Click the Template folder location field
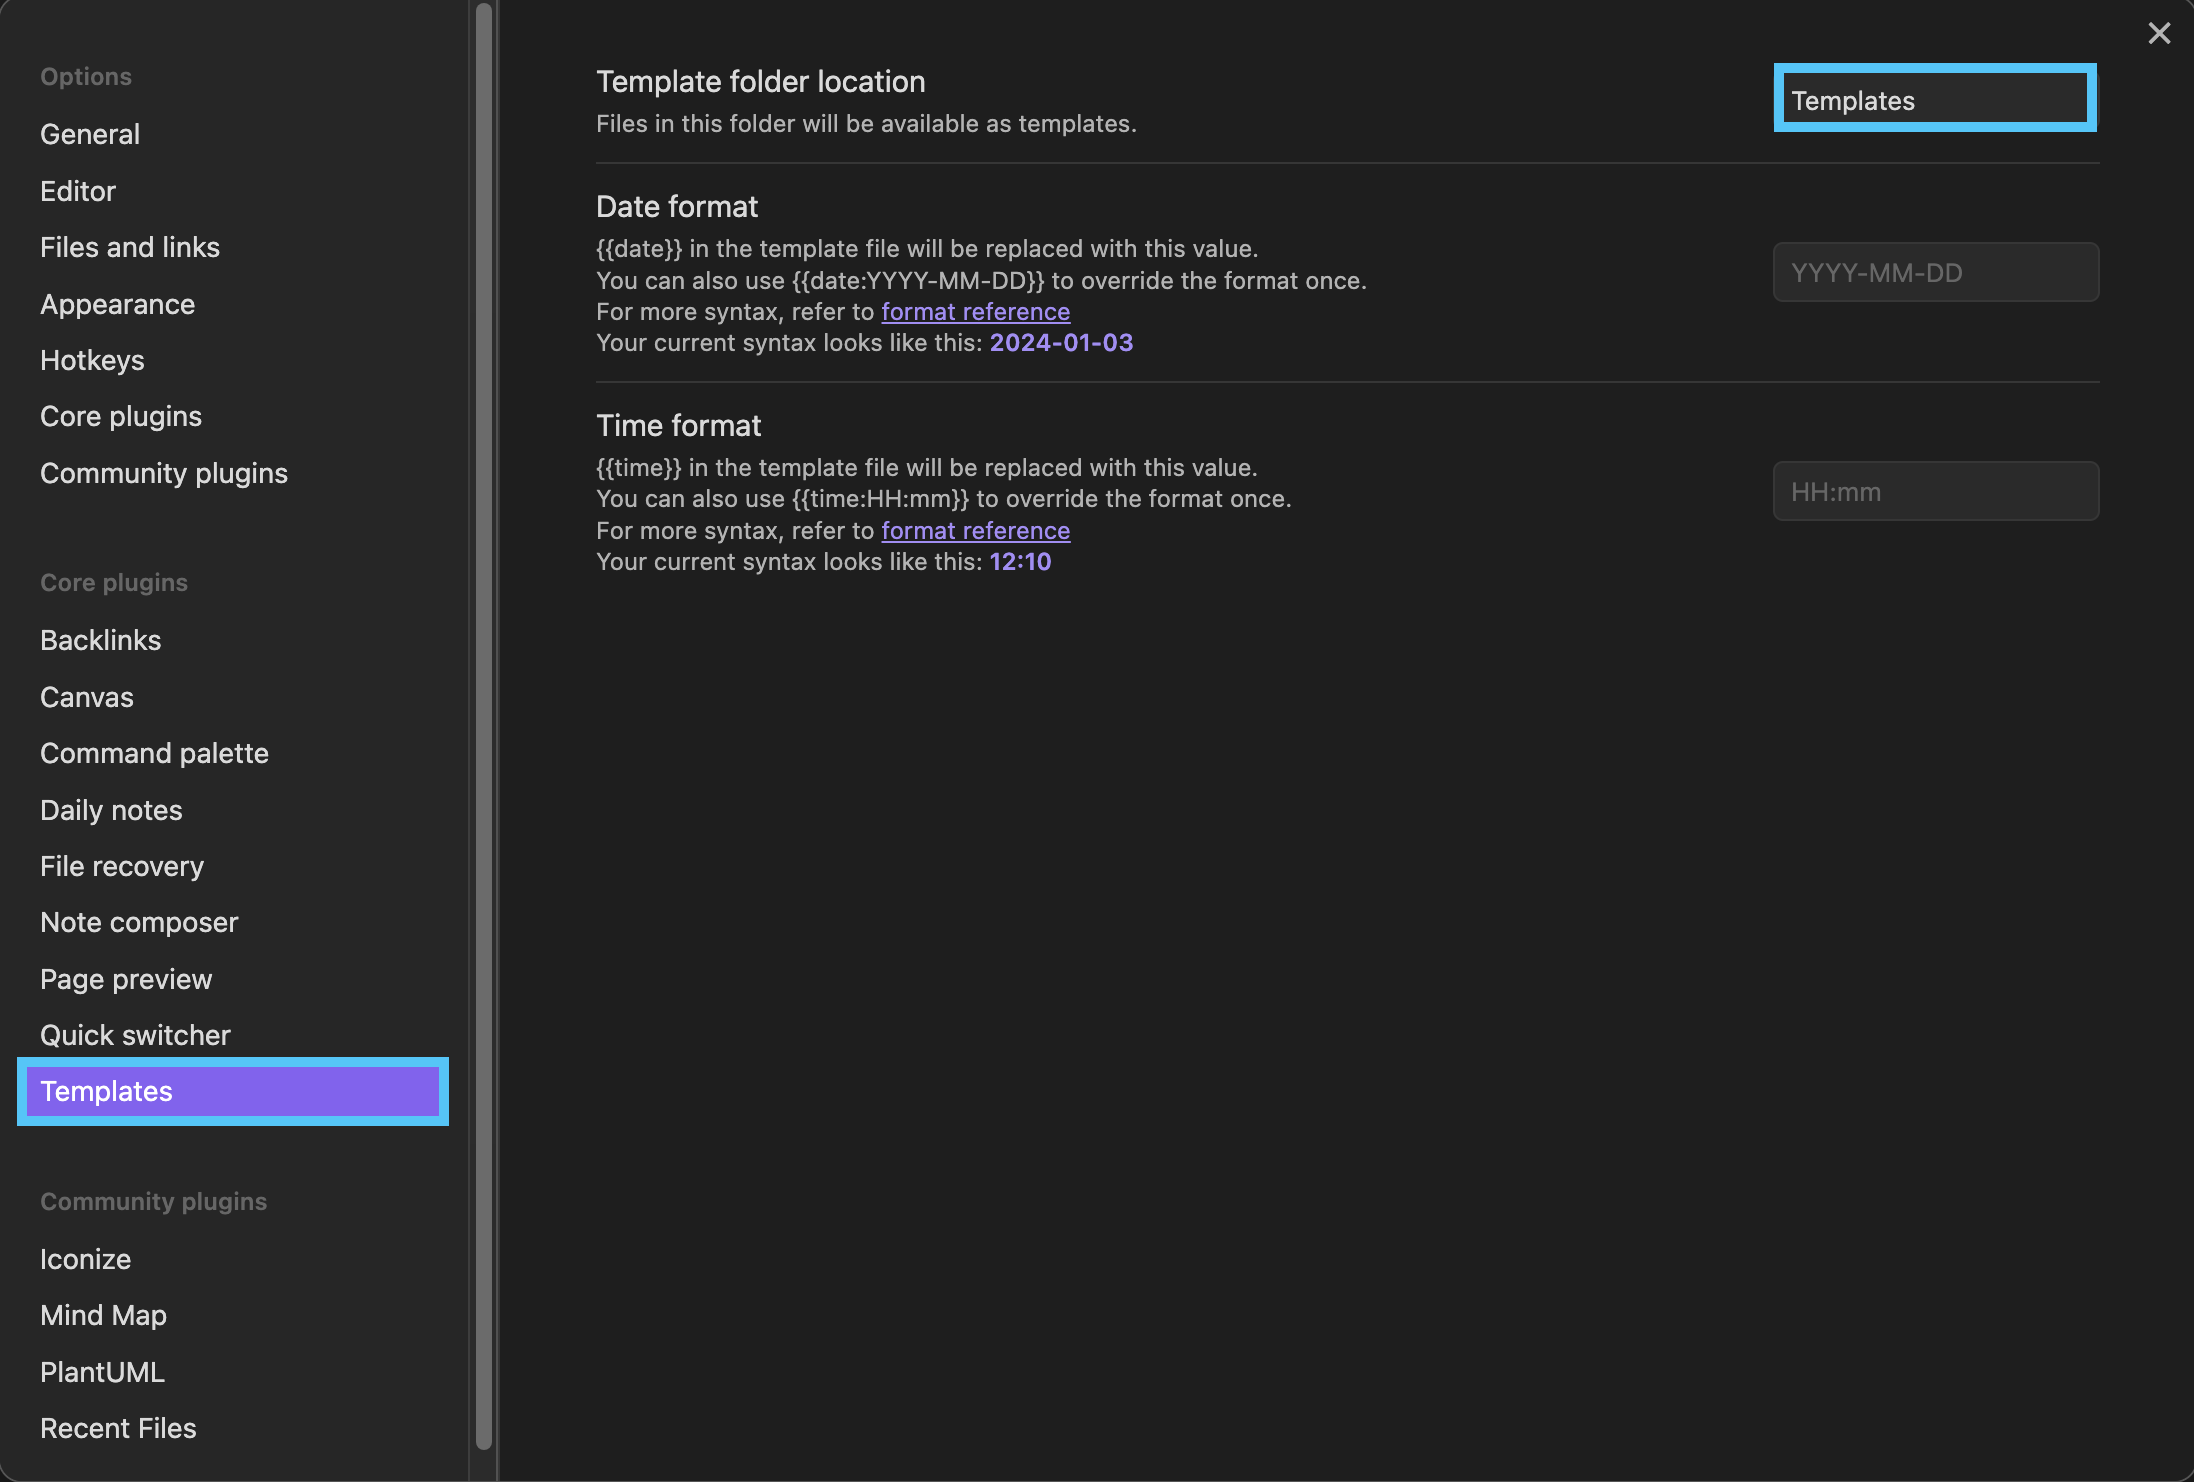Viewport: 2194px width, 1482px height. tap(1934, 100)
